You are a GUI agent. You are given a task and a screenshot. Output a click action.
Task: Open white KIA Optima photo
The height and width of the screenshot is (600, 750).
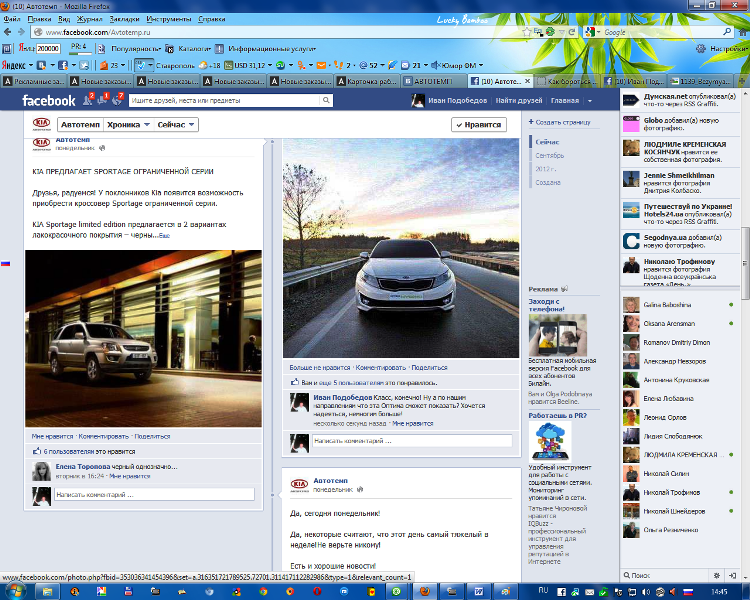pos(401,248)
